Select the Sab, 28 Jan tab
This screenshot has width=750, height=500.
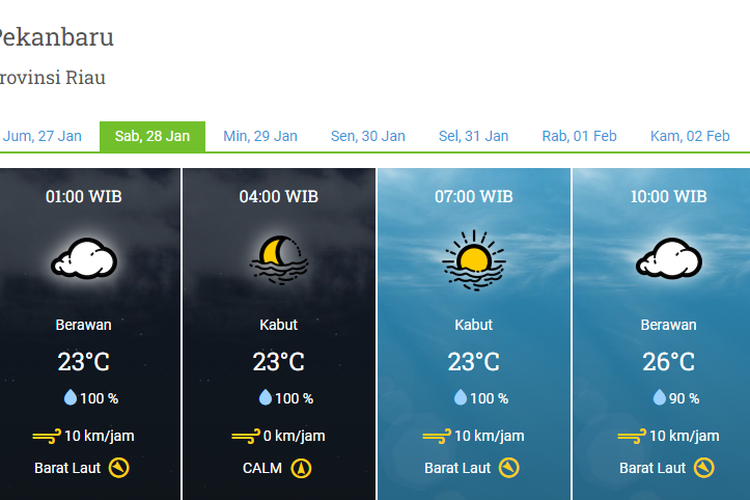coord(152,136)
